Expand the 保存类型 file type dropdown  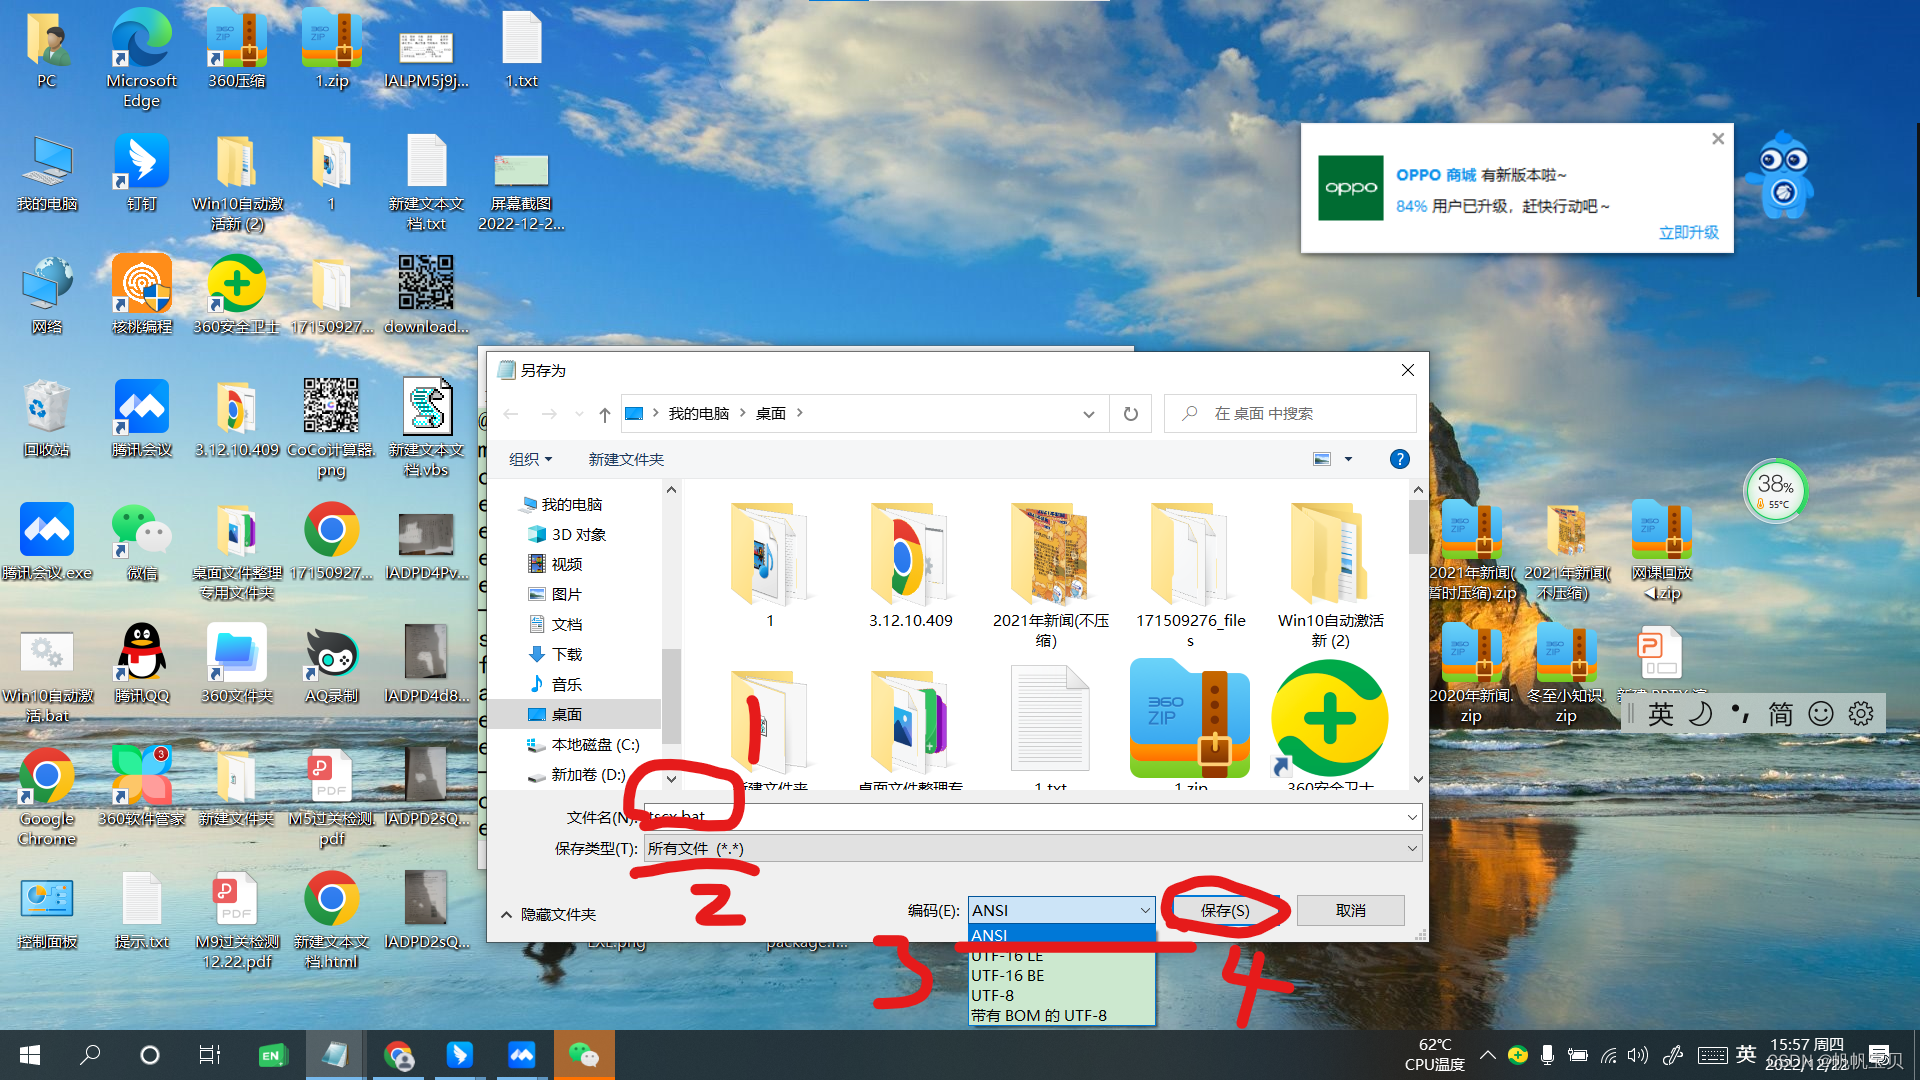pyautogui.click(x=1411, y=849)
